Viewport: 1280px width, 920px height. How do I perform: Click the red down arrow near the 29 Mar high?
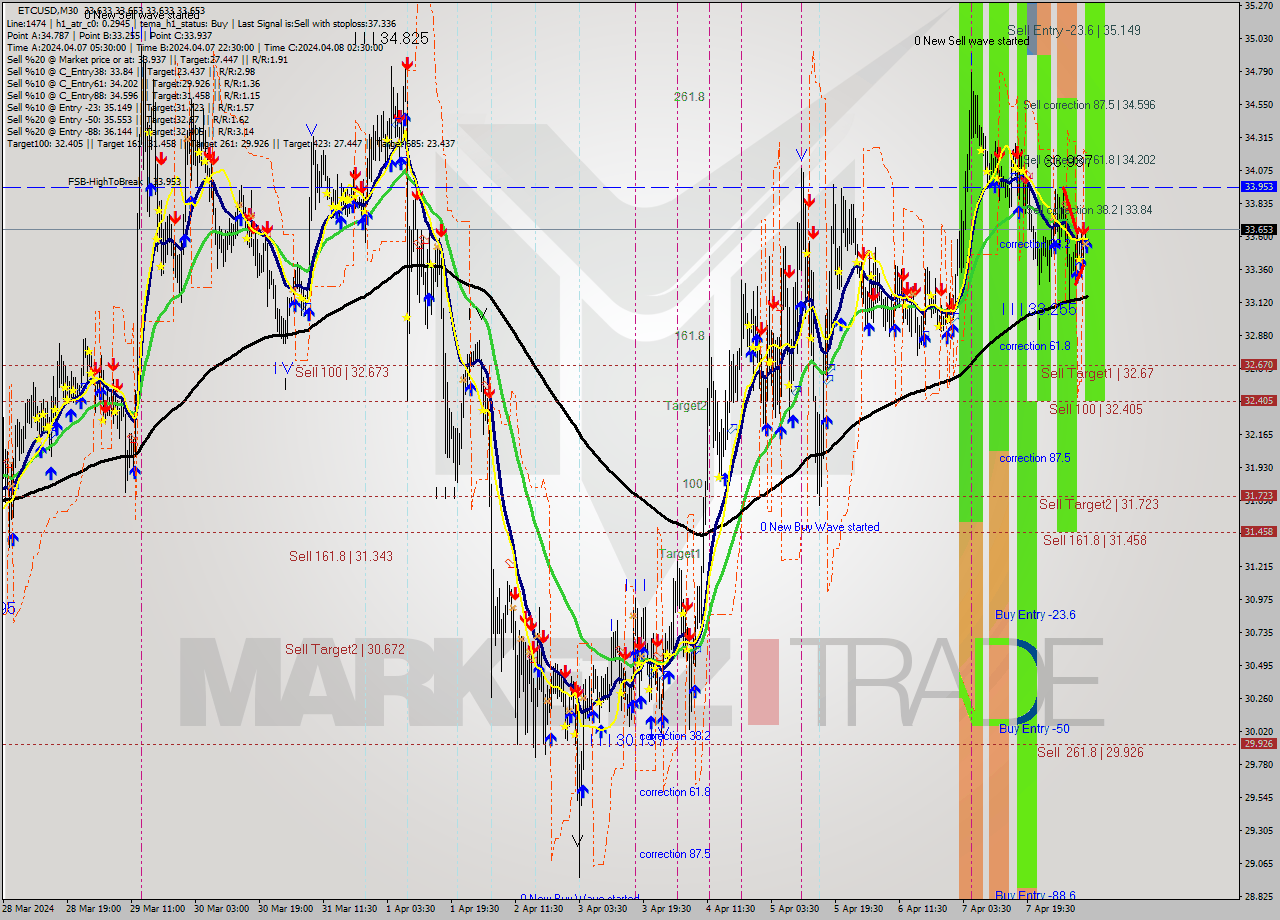tap(161, 159)
